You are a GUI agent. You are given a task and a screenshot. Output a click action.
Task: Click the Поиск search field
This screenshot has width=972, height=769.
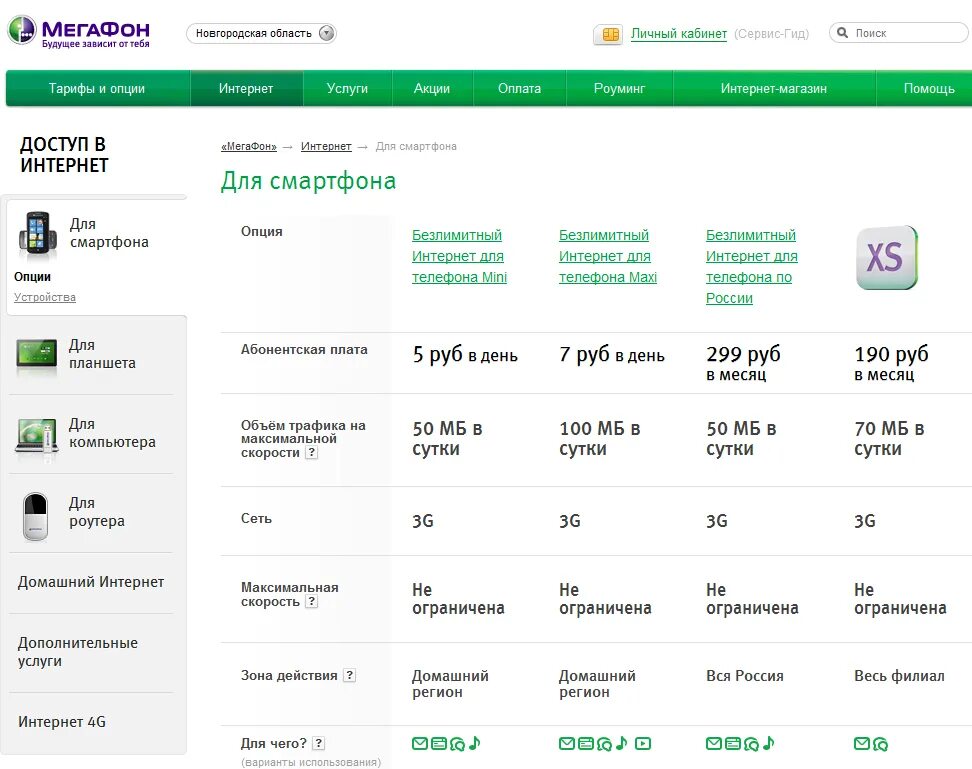coord(899,33)
